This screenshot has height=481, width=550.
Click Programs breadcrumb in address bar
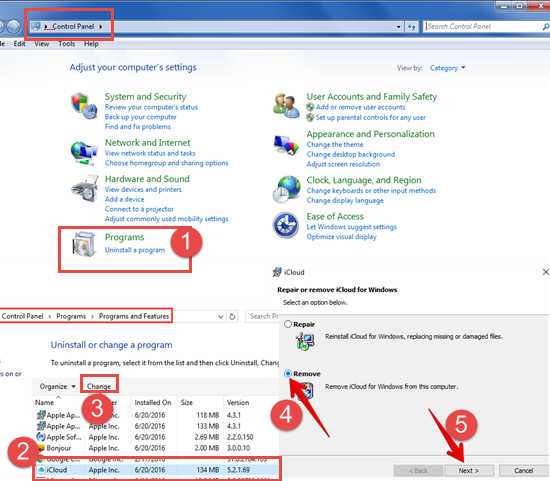click(71, 316)
